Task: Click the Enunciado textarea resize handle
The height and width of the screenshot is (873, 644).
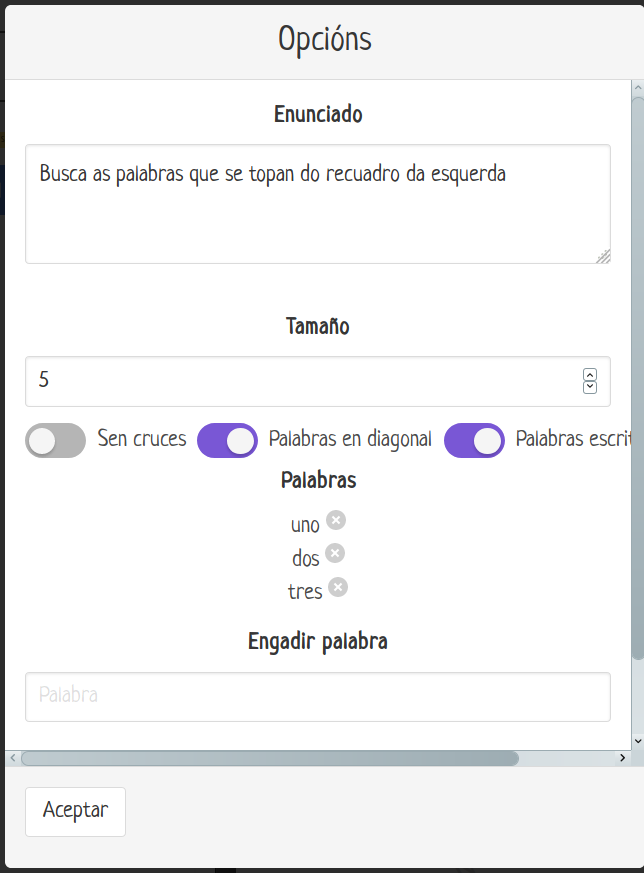Action: point(603,256)
